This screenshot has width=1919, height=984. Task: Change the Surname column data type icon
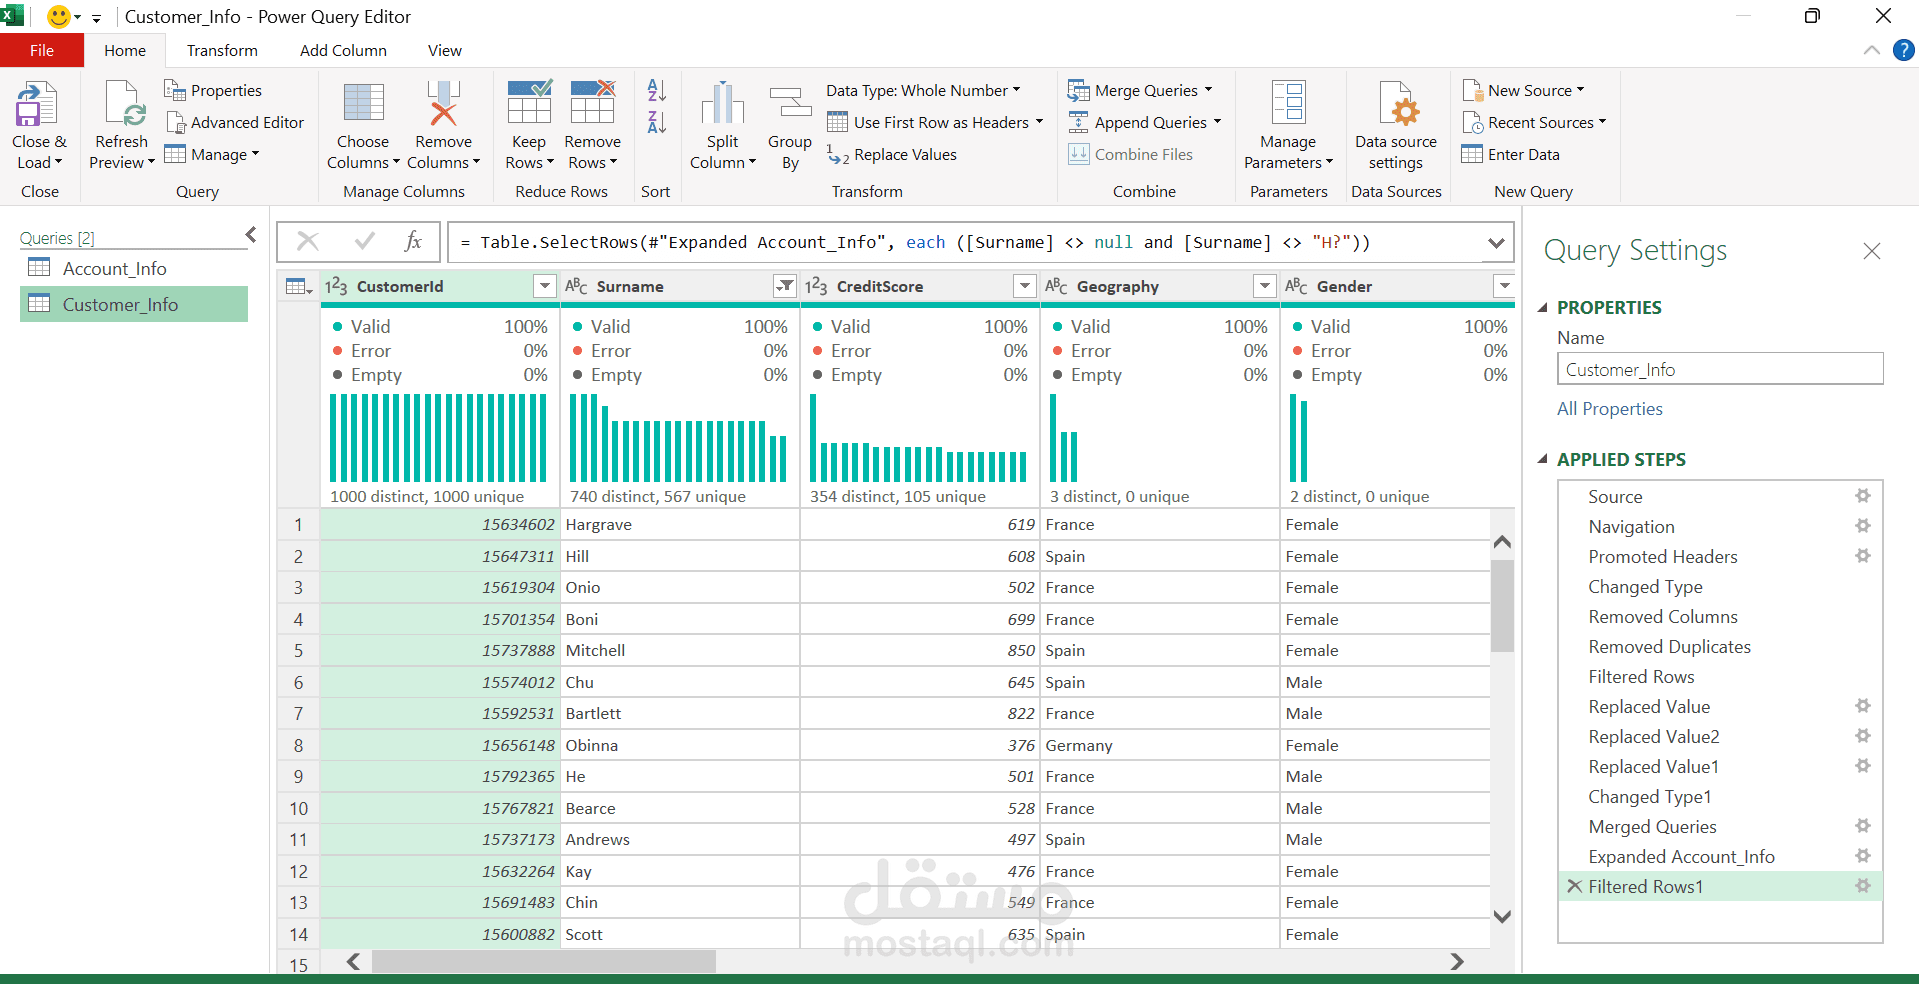click(576, 287)
